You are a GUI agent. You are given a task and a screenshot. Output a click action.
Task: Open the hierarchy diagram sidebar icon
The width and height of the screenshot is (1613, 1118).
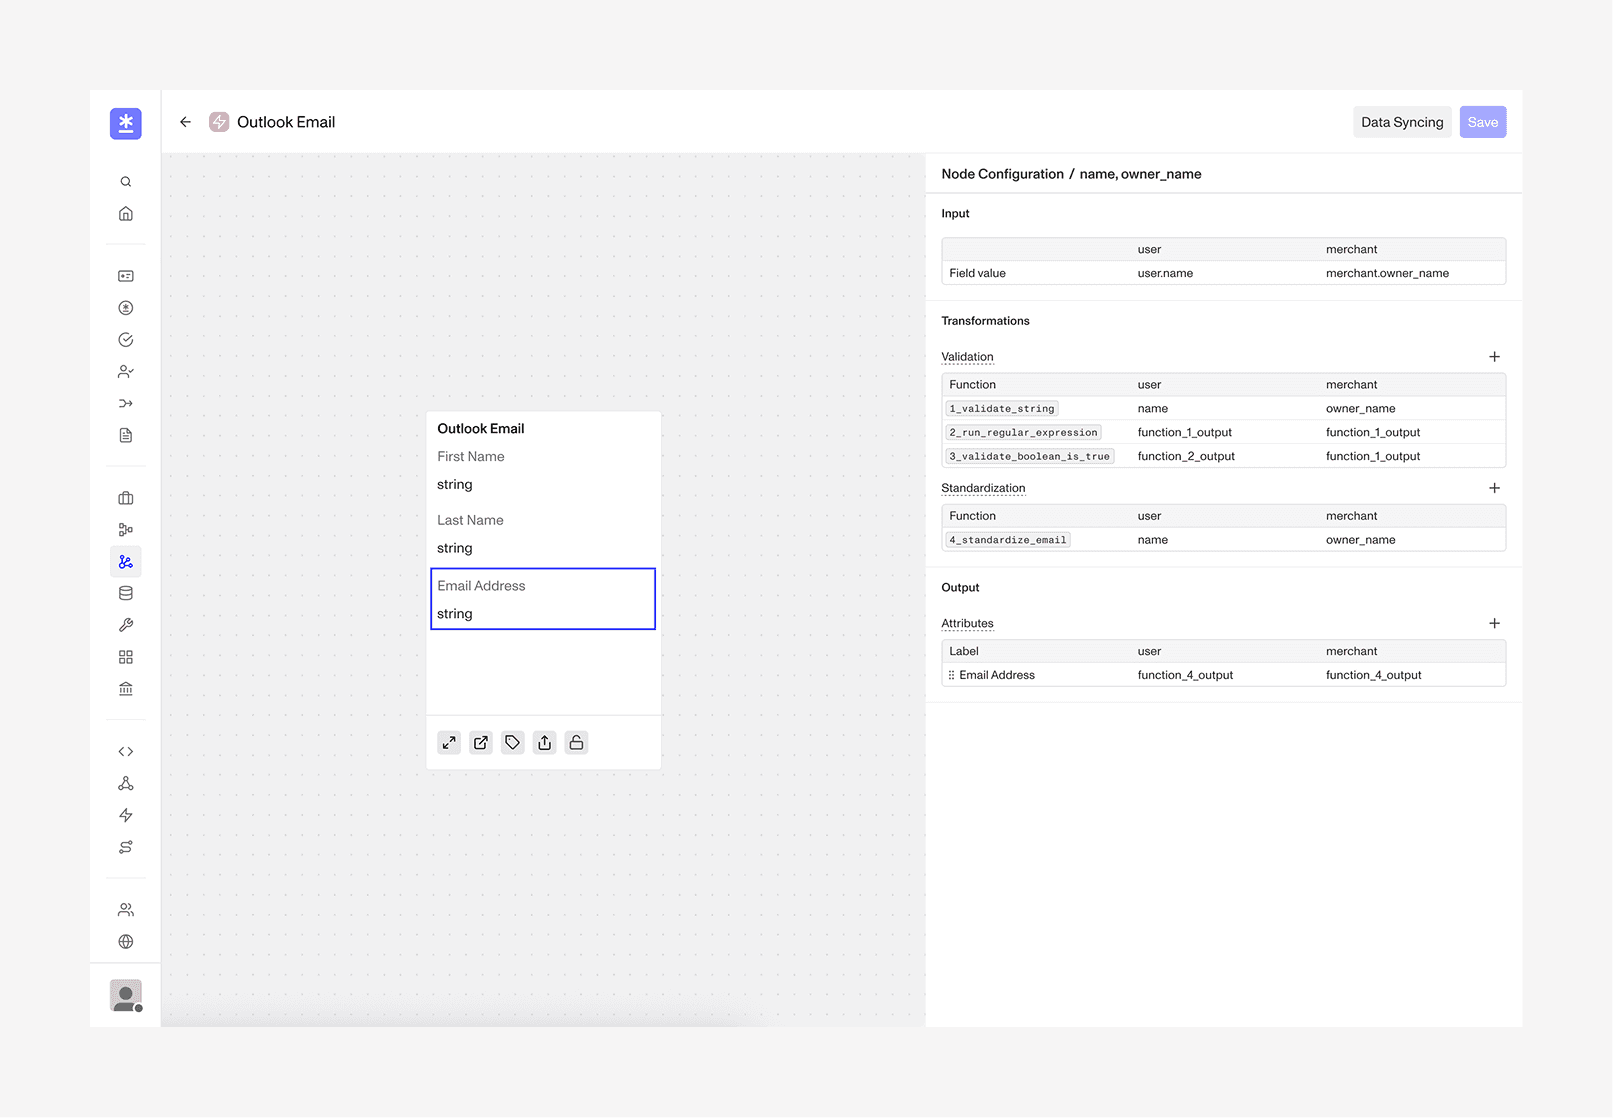pos(126,530)
